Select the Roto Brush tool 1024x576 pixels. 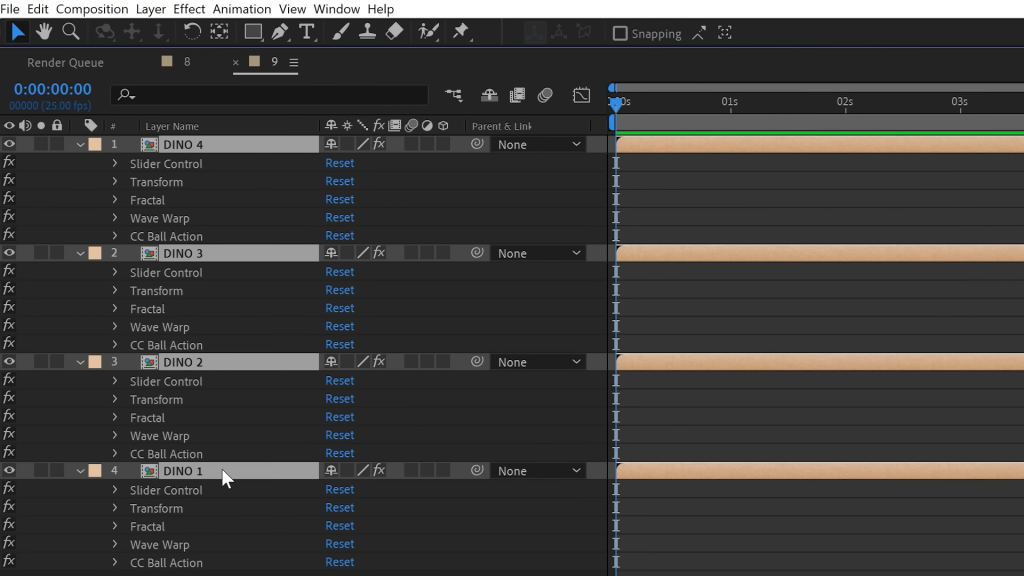pyautogui.click(x=428, y=31)
